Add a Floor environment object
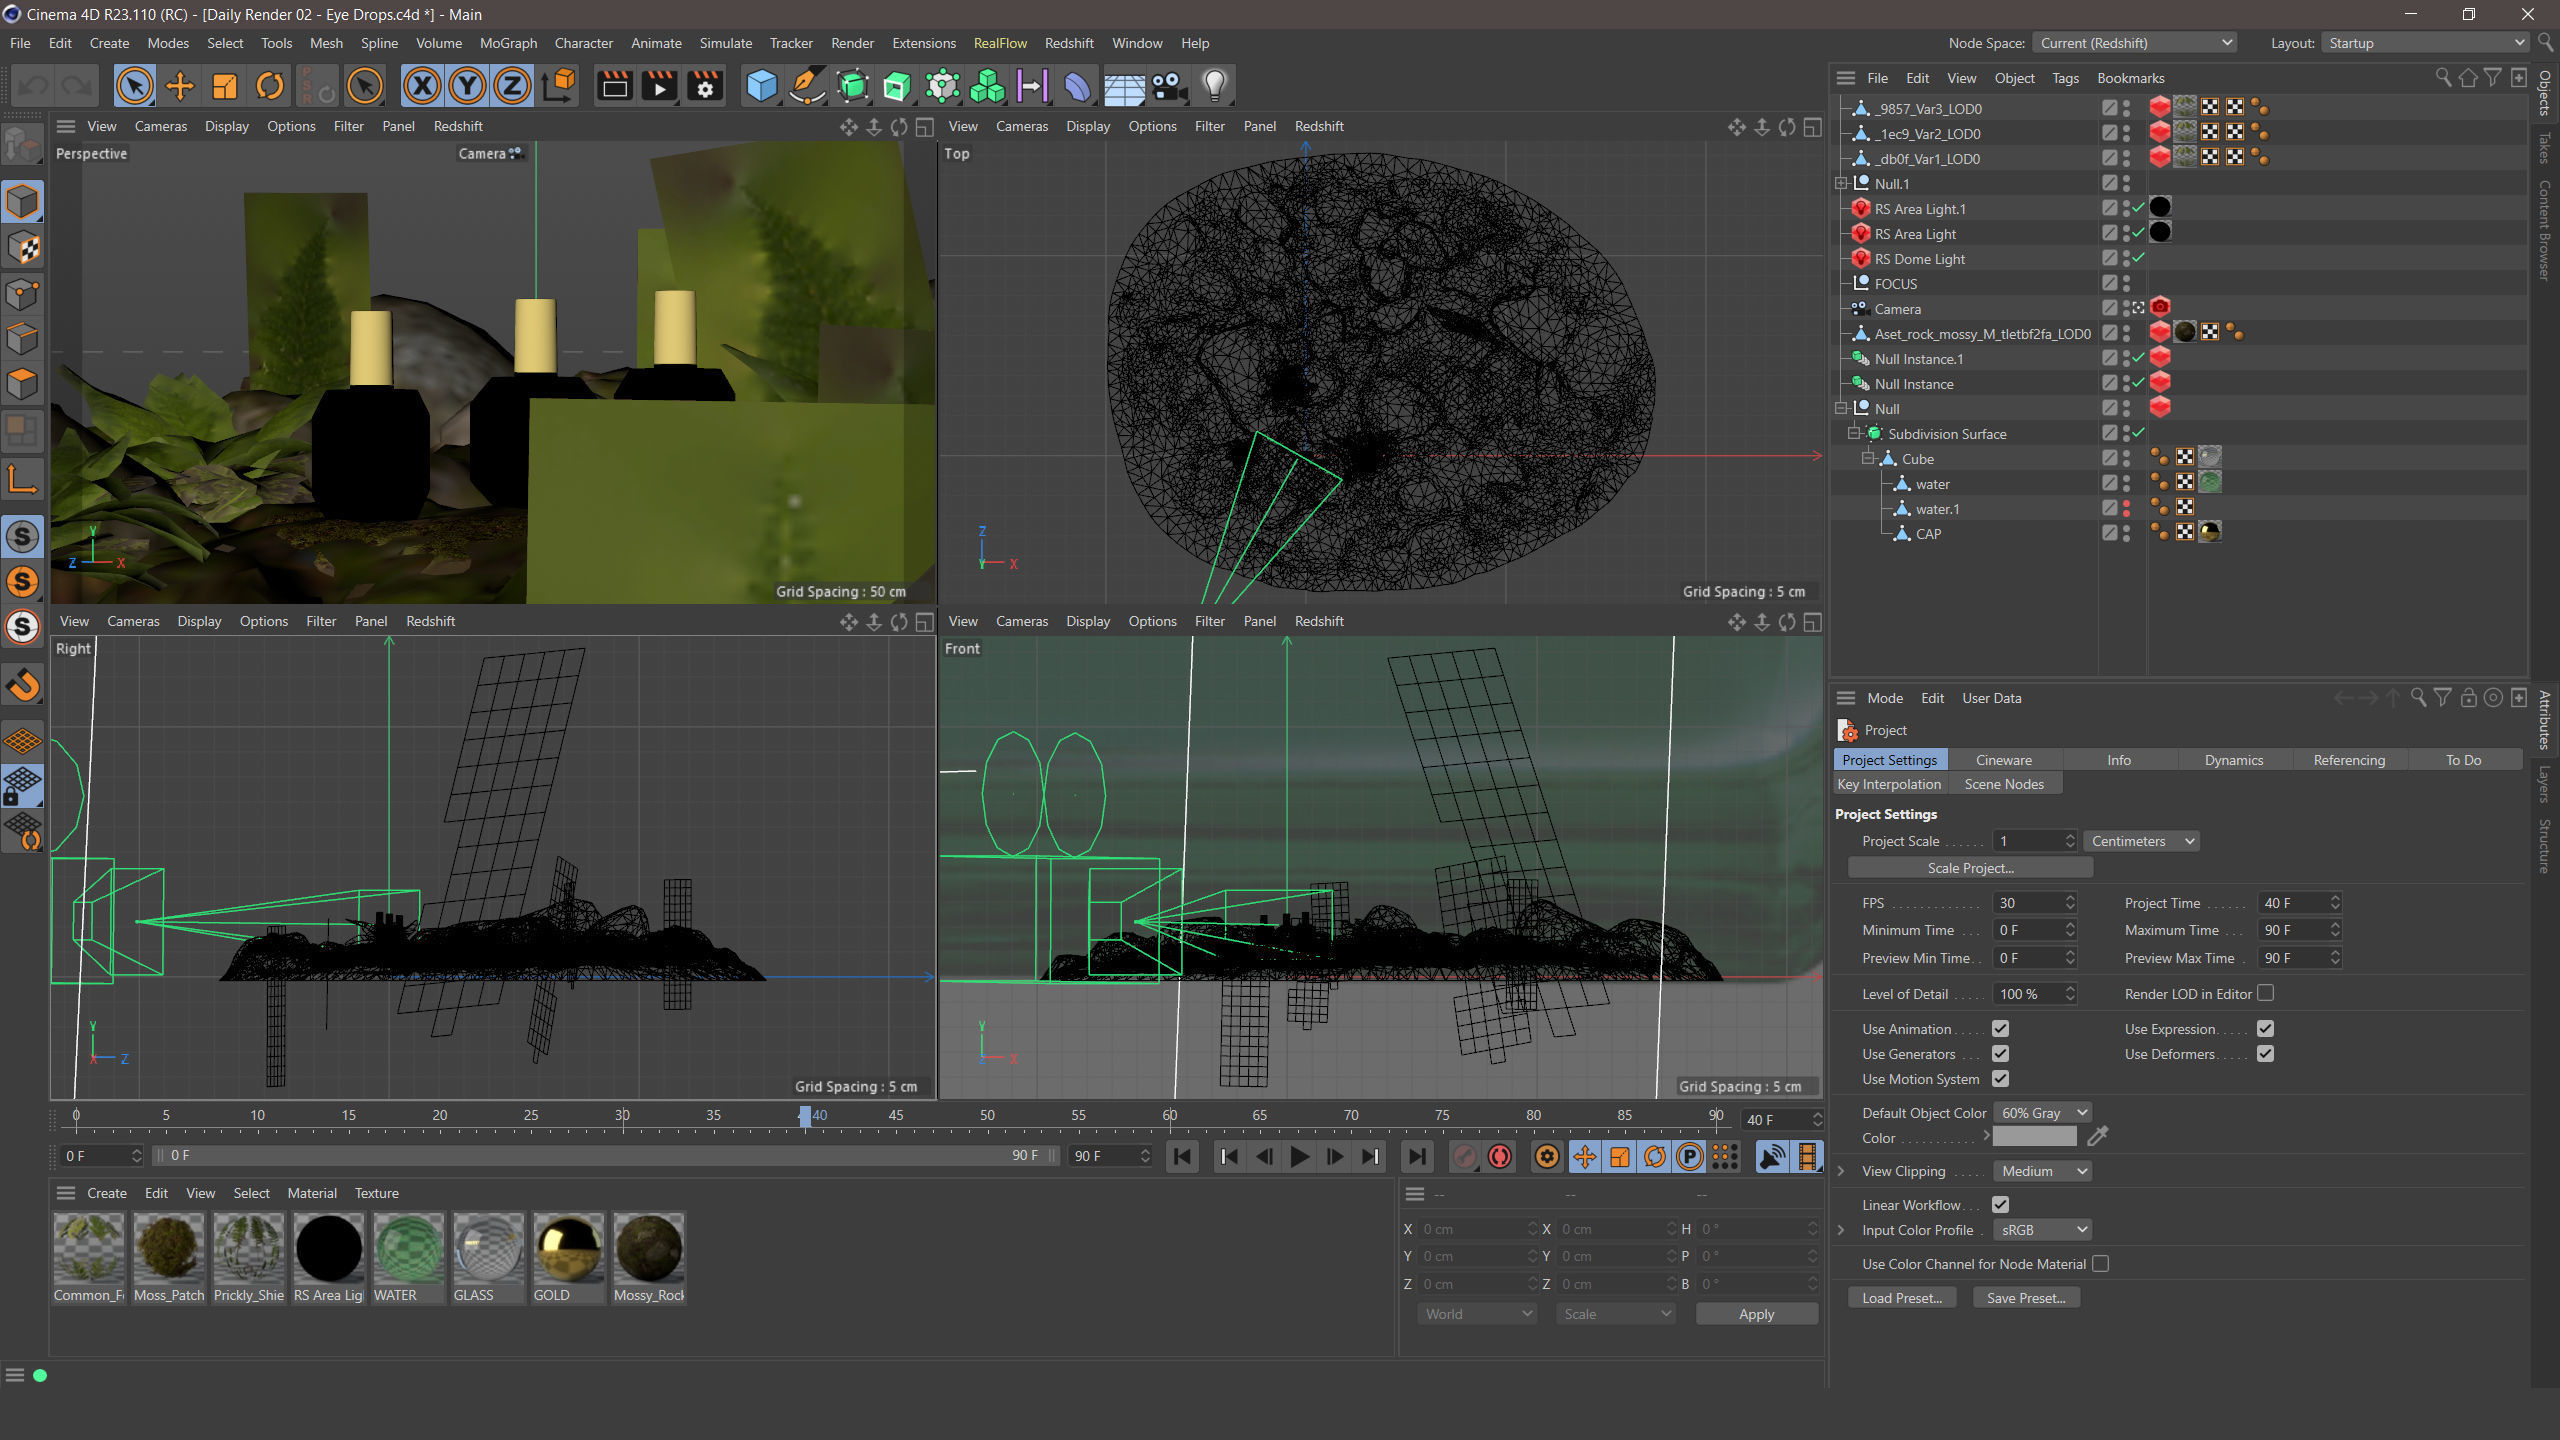 (x=1123, y=86)
